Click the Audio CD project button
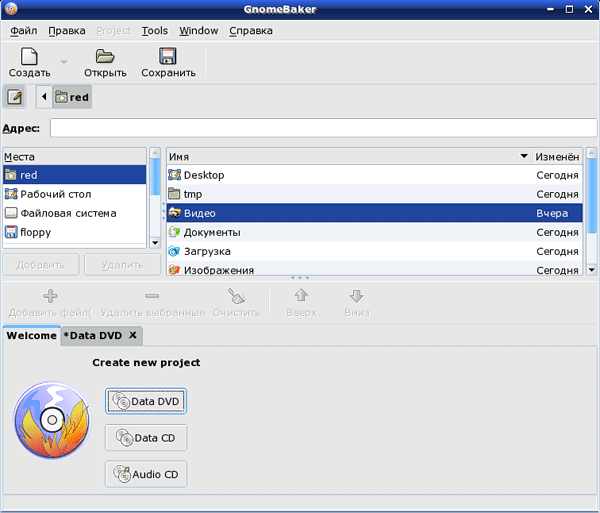The image size is (600, 513). tap(146, 474)
